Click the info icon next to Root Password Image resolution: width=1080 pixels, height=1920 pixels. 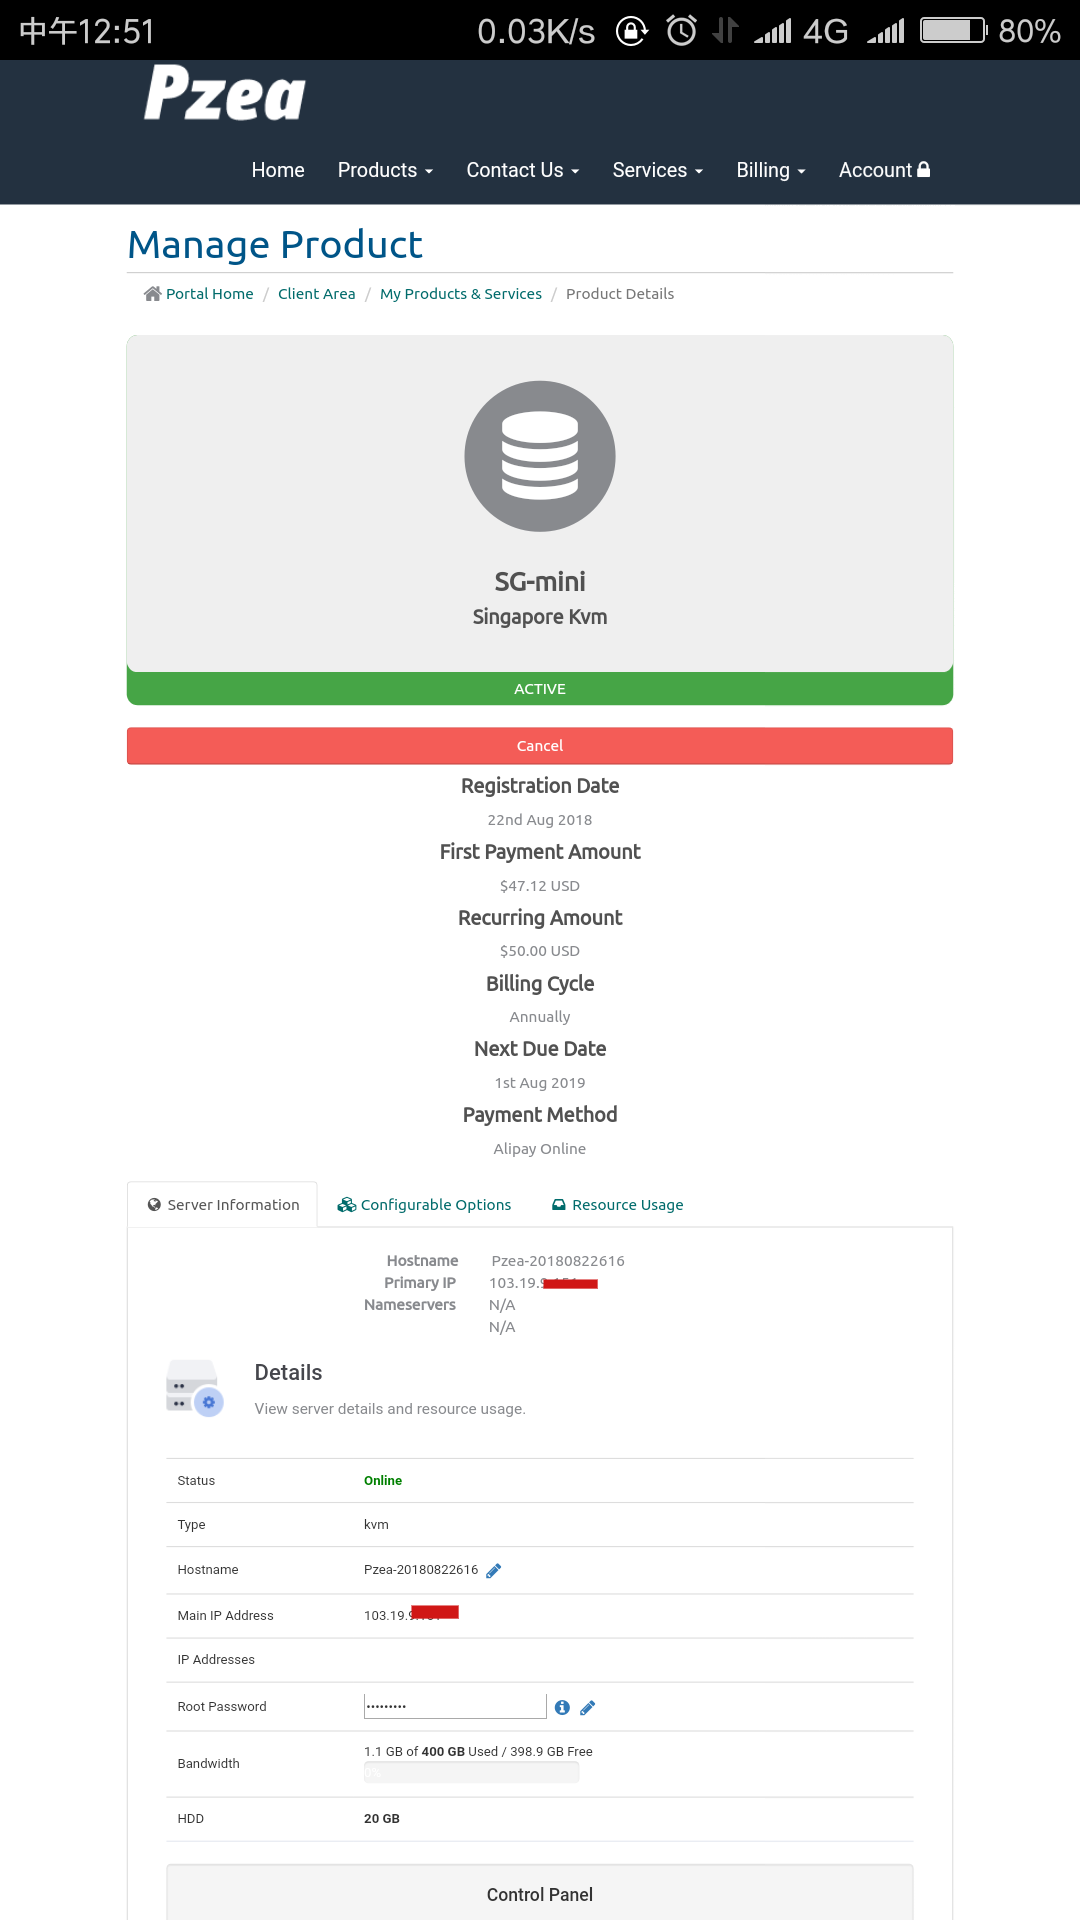[562, 1708]
